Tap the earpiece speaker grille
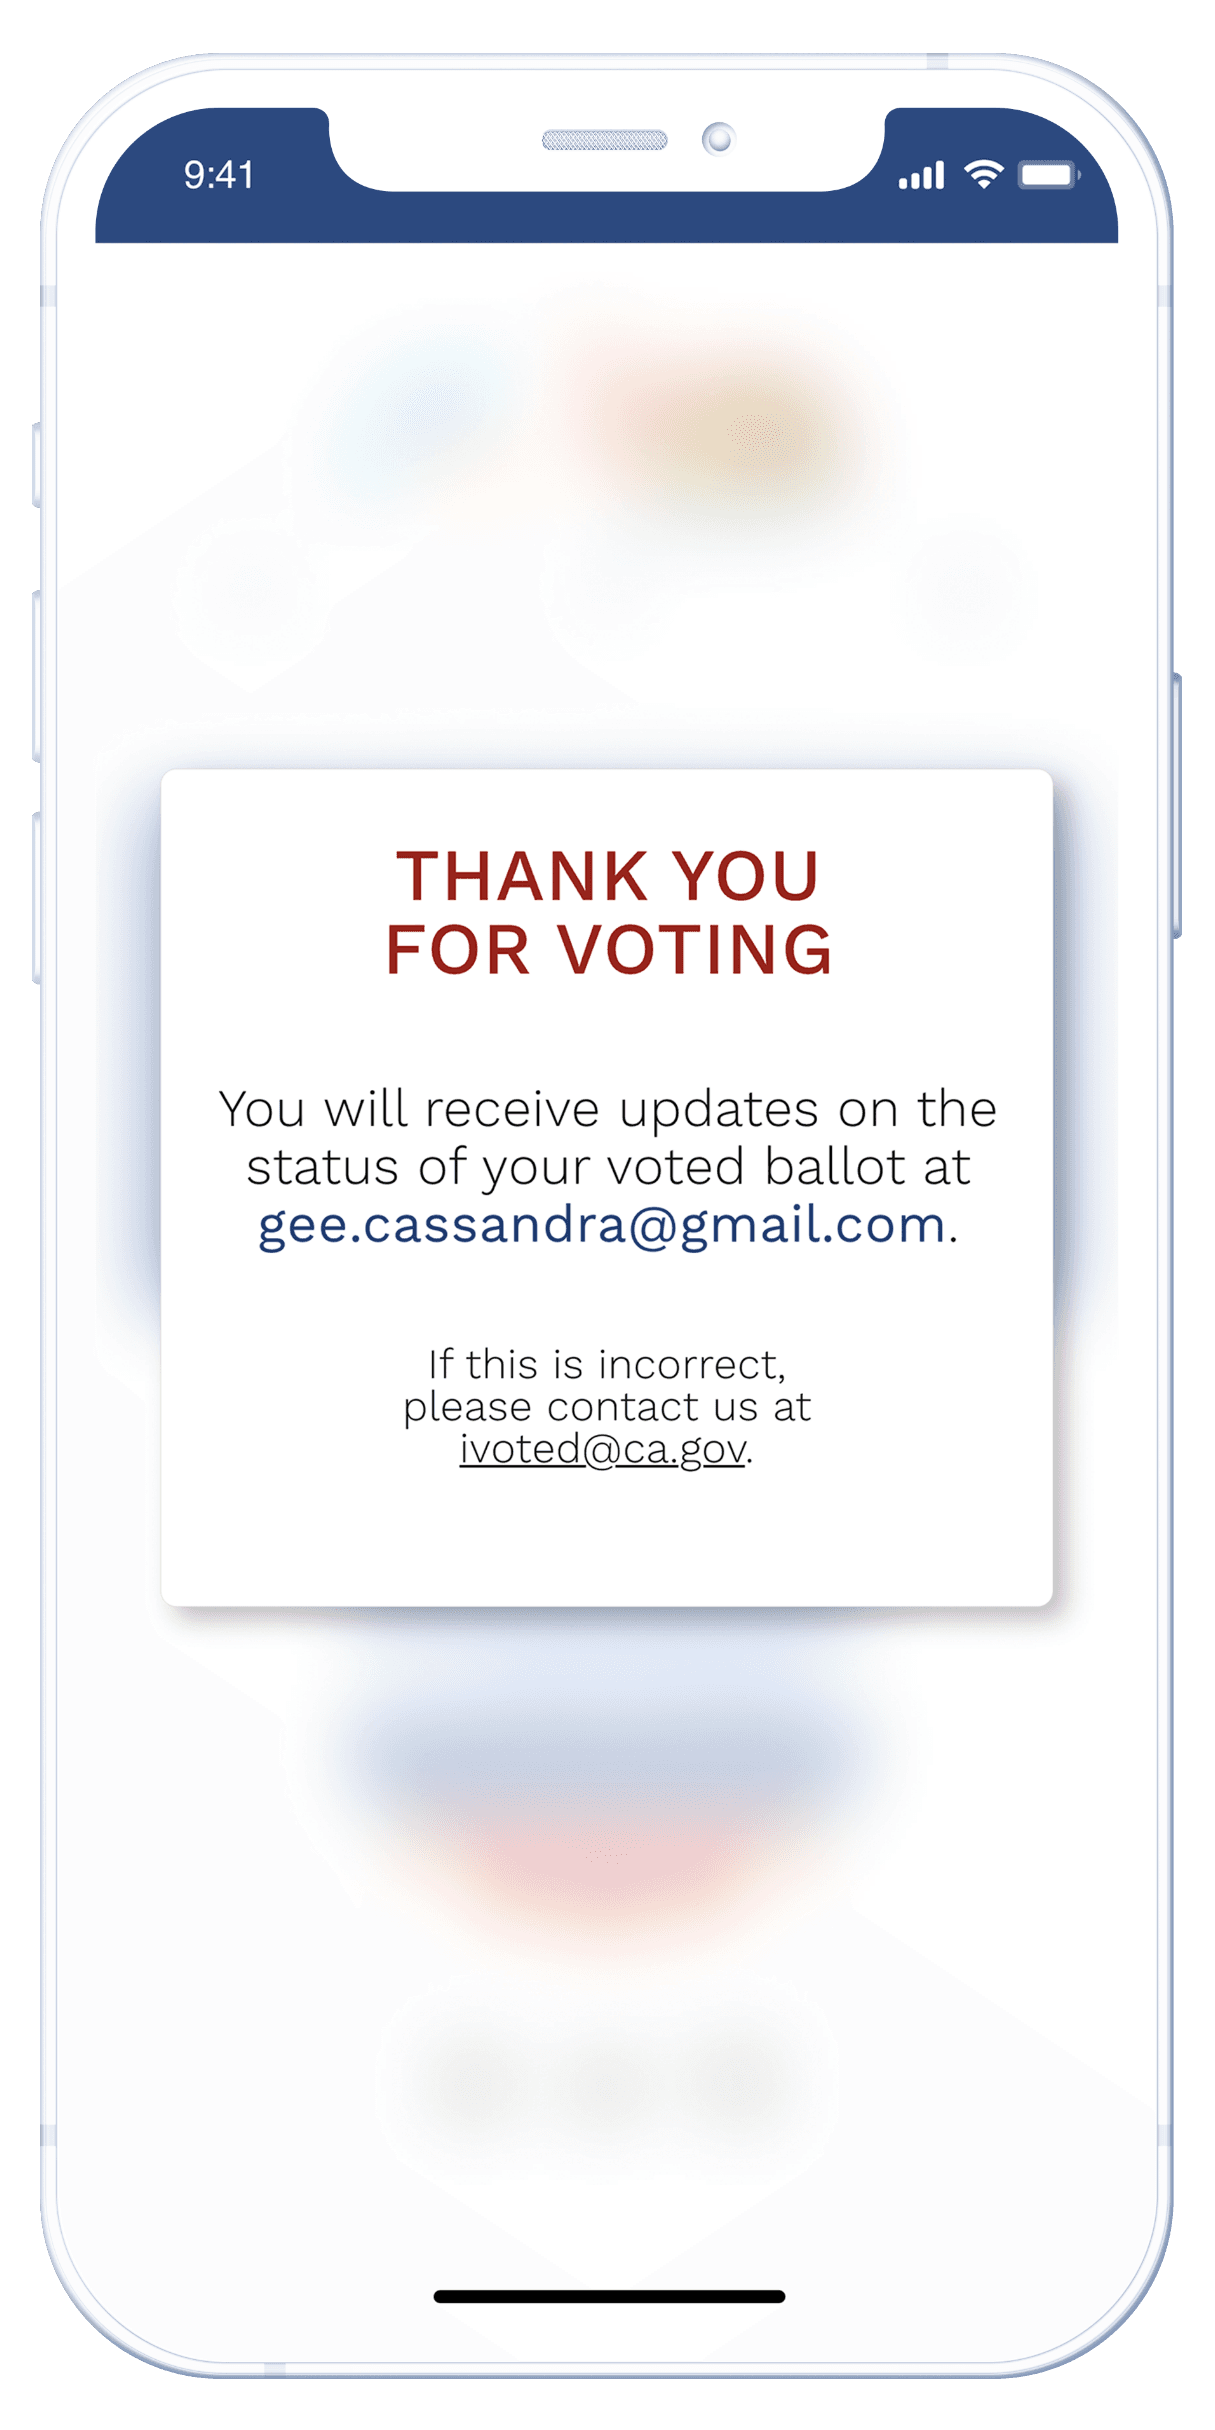 point(605,140)
